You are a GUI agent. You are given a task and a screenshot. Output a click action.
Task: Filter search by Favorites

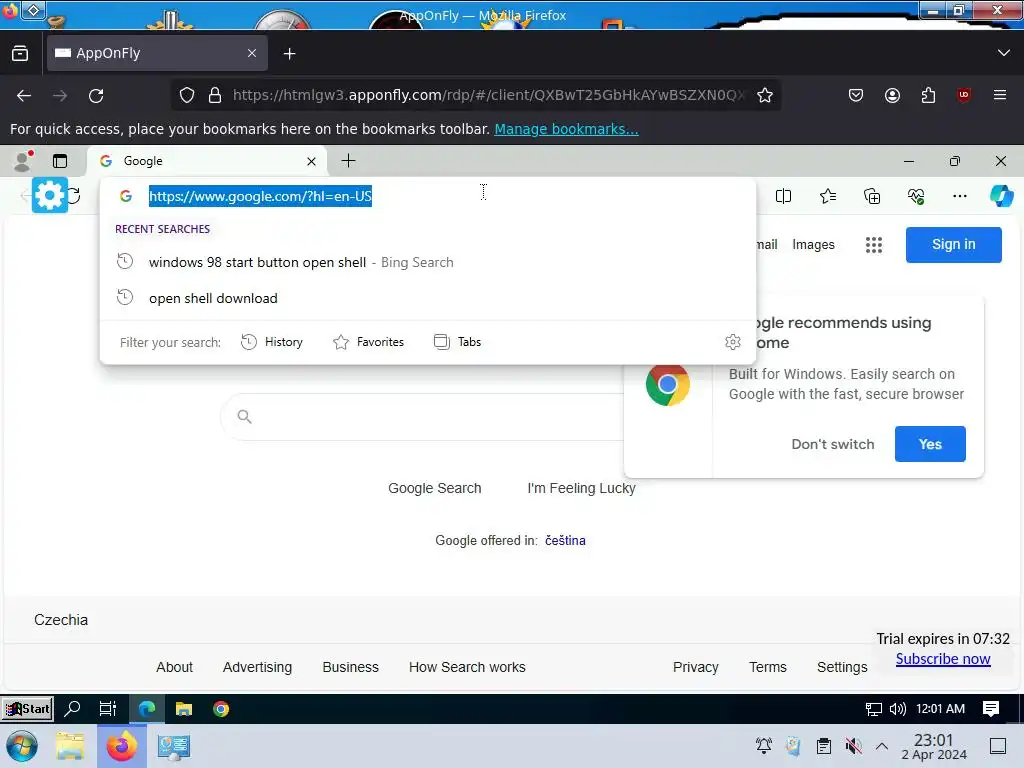[368, 342]
